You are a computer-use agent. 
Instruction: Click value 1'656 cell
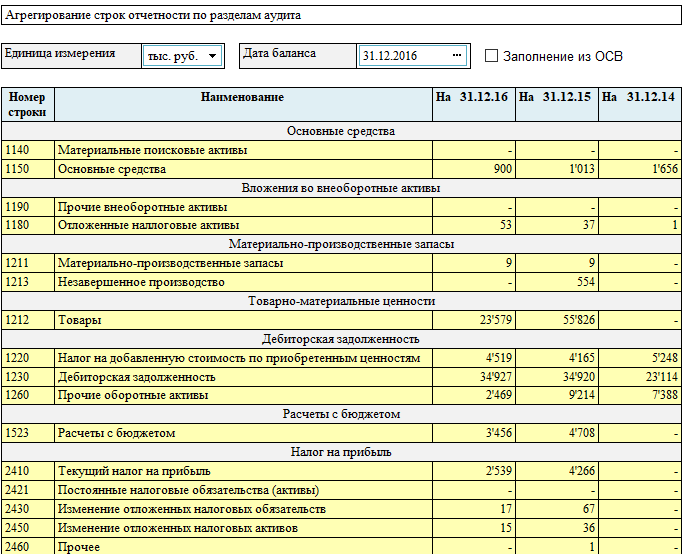[x=640, y=169]
